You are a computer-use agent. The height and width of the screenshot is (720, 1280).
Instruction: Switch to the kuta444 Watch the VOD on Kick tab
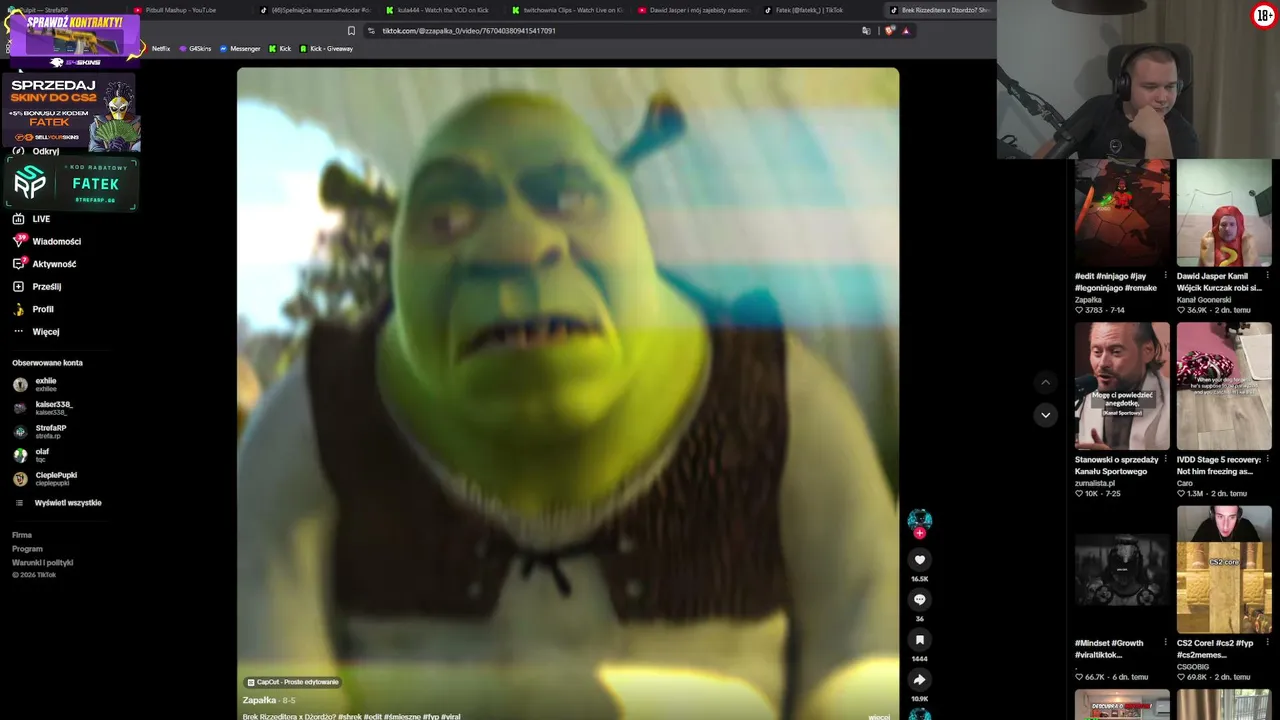[440, 10]
